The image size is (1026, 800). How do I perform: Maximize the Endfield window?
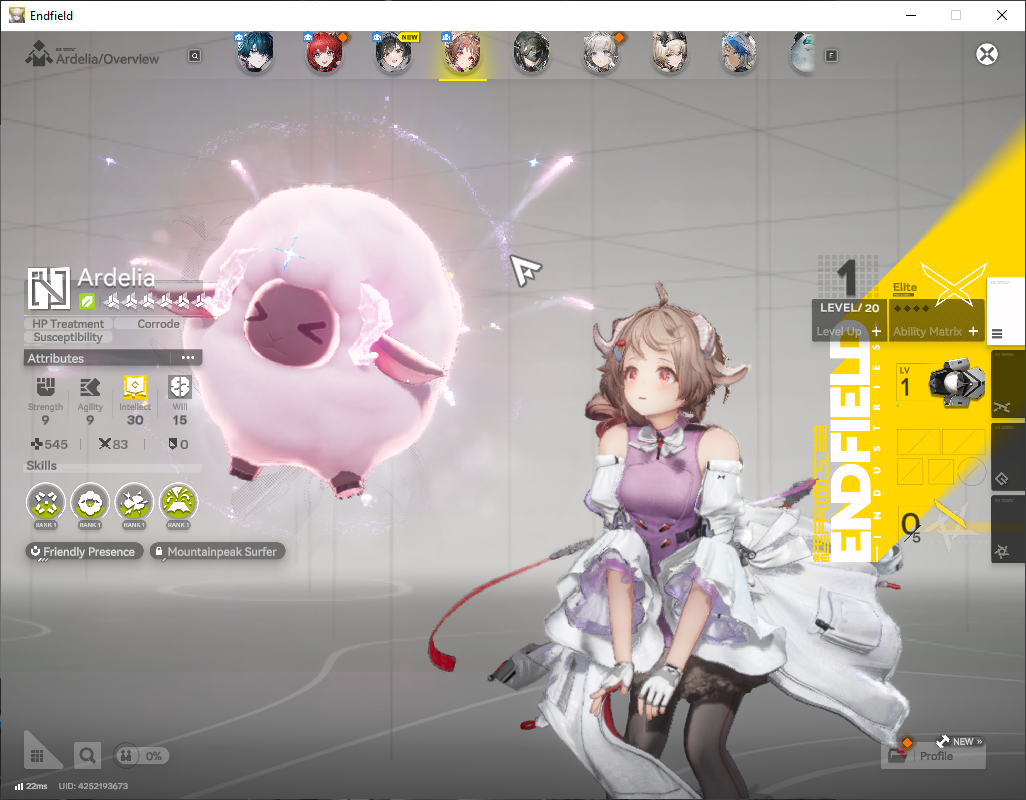click(x=956, y=15)
